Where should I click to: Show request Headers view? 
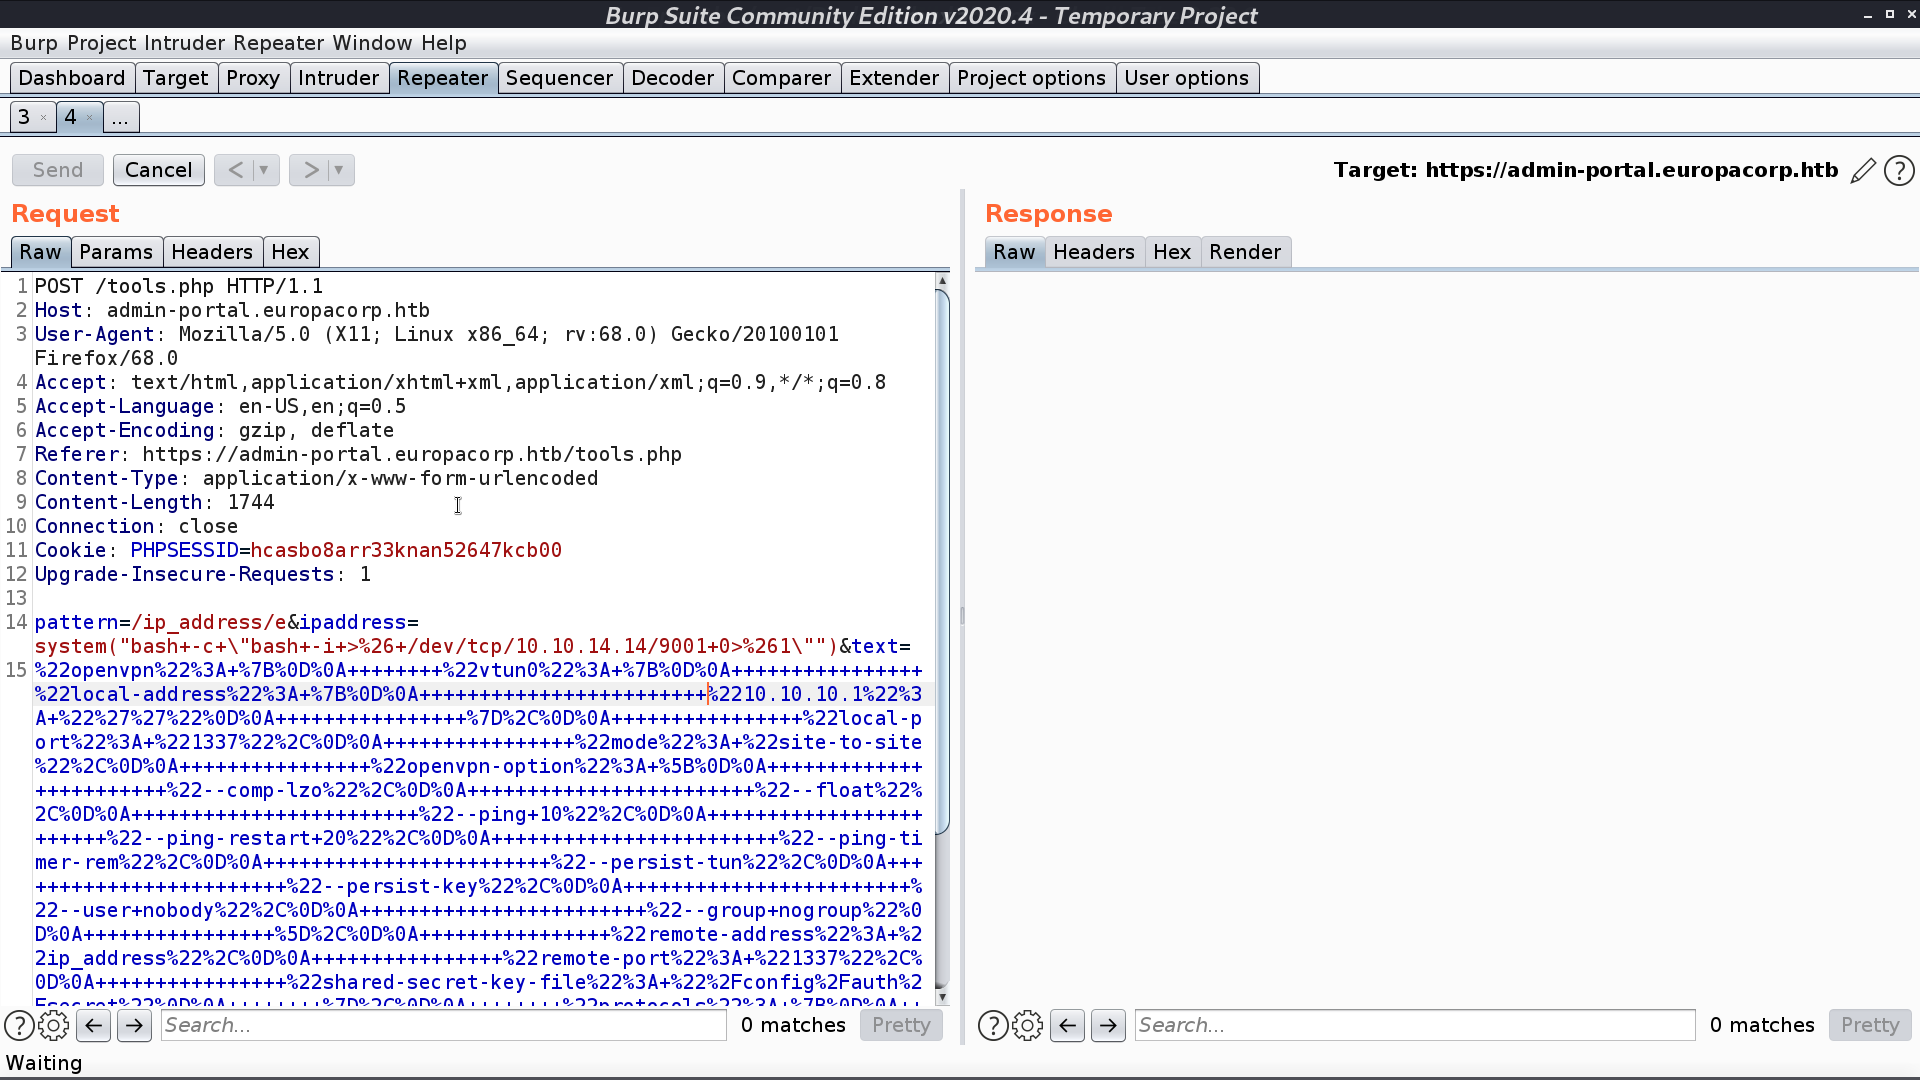(212, 252)
